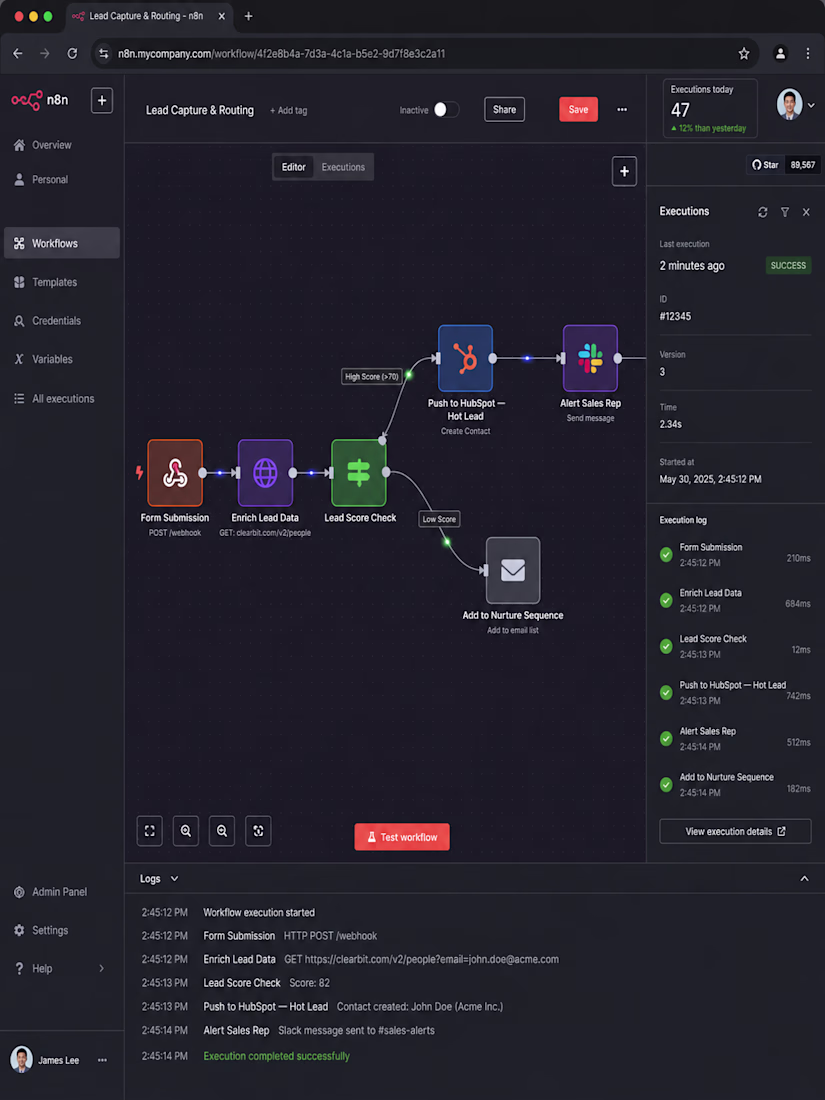
Task: Switch to the Editor tab
Action: coord(293,167)
